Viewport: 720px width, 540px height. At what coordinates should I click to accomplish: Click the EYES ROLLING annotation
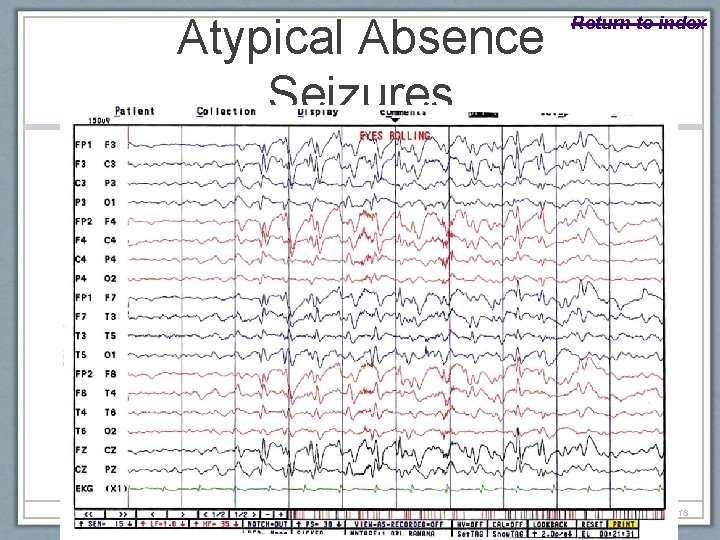coord(395,136)
